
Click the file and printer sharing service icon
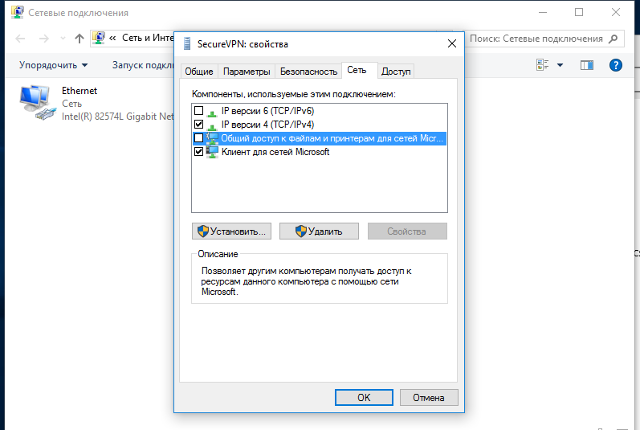(212, 138)
